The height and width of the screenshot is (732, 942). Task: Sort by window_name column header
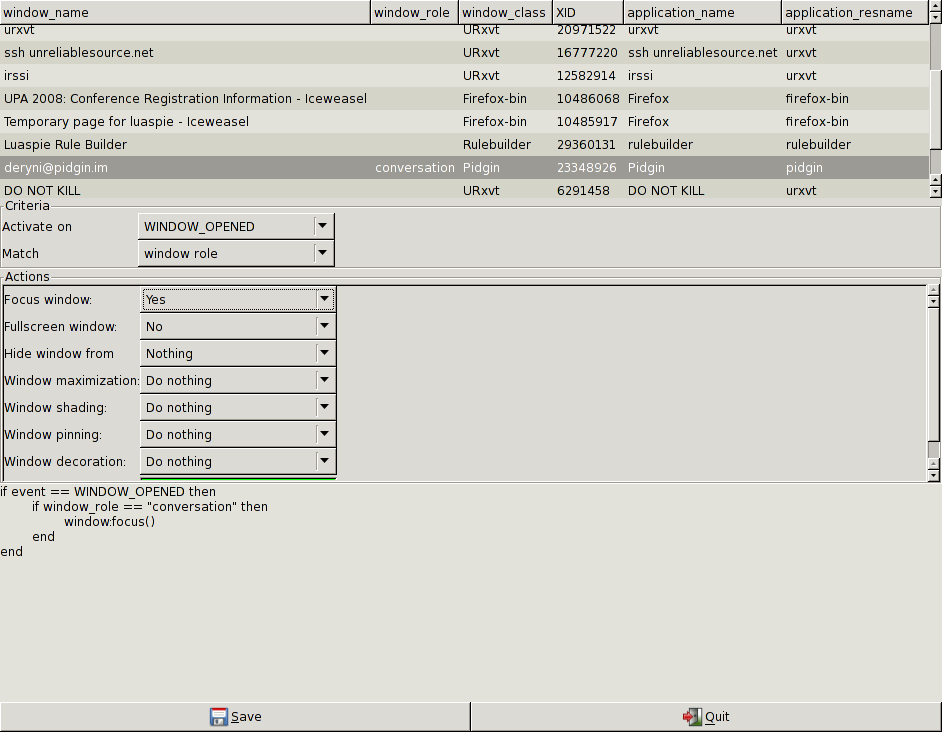[185, 12]
